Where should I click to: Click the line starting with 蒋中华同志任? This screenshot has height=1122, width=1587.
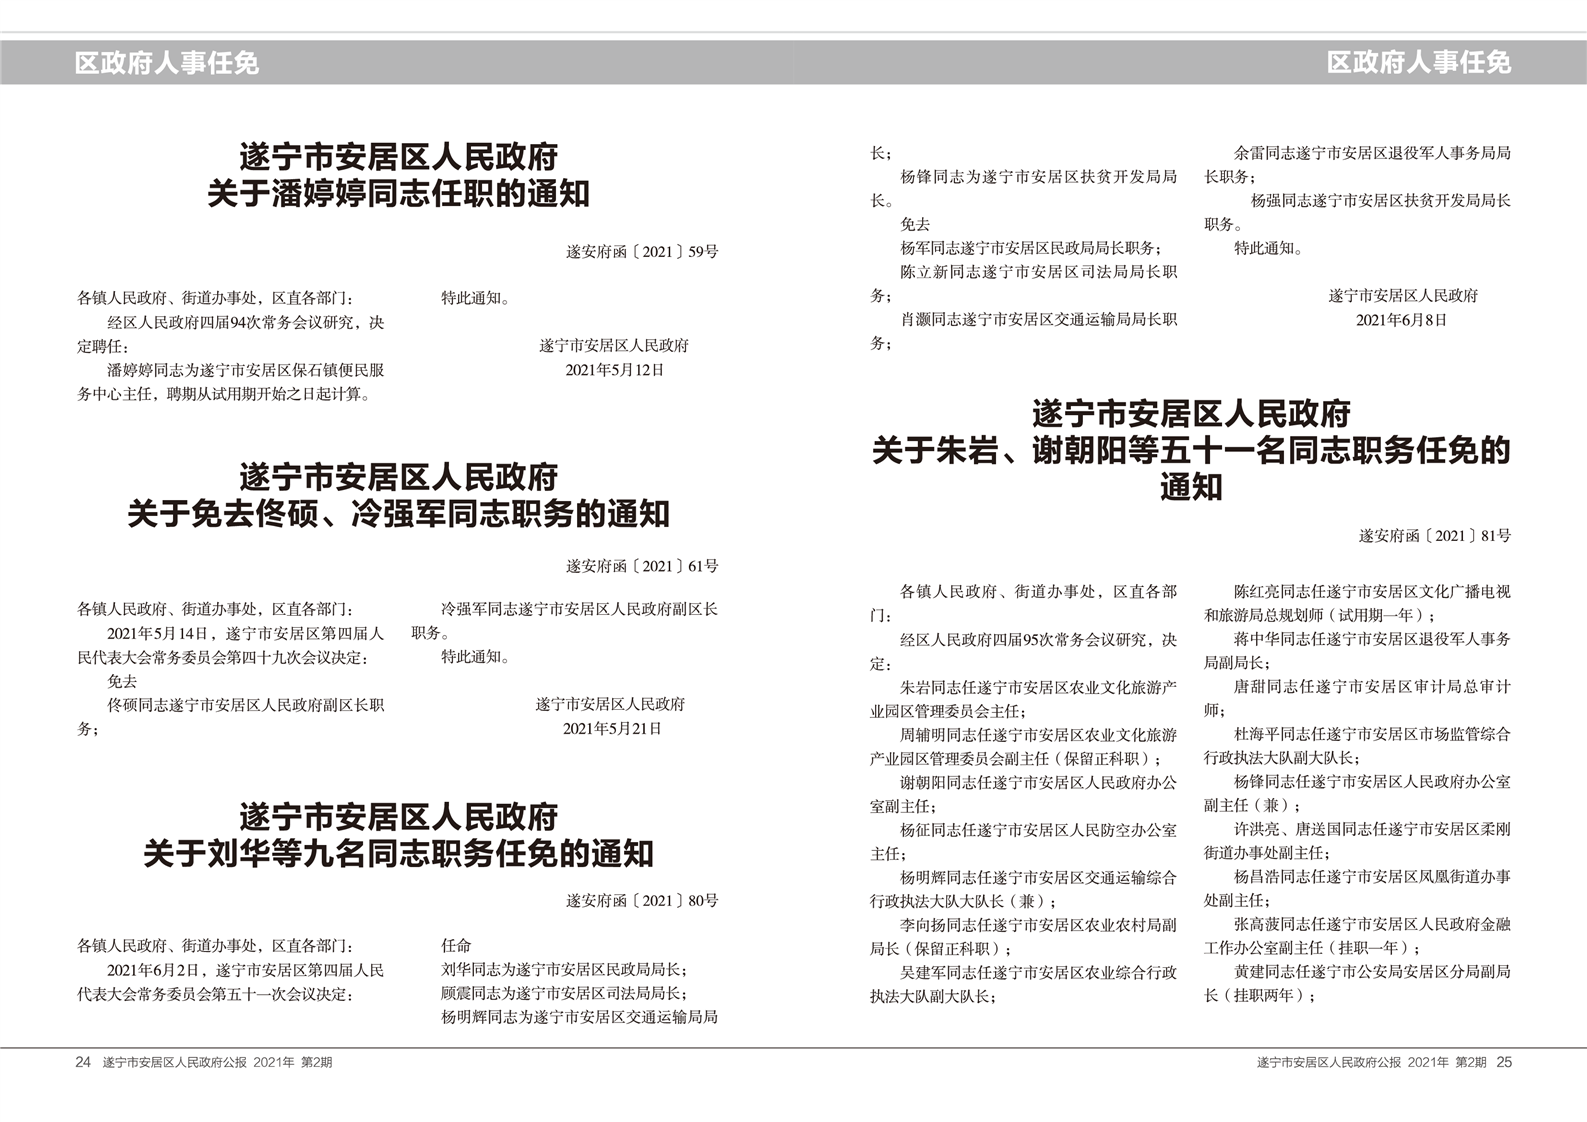tap(1371, 639)
